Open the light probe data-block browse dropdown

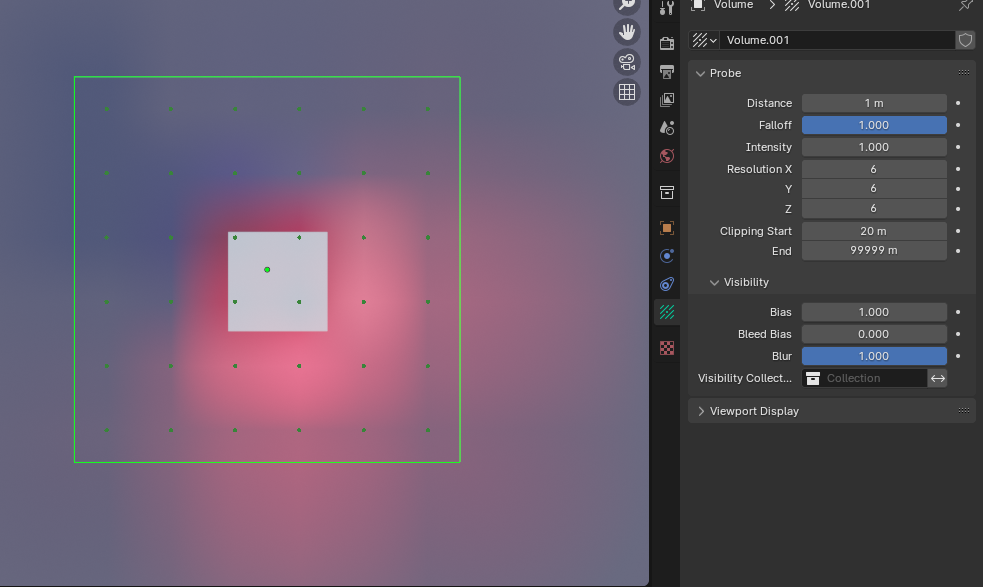coord(704,40)
